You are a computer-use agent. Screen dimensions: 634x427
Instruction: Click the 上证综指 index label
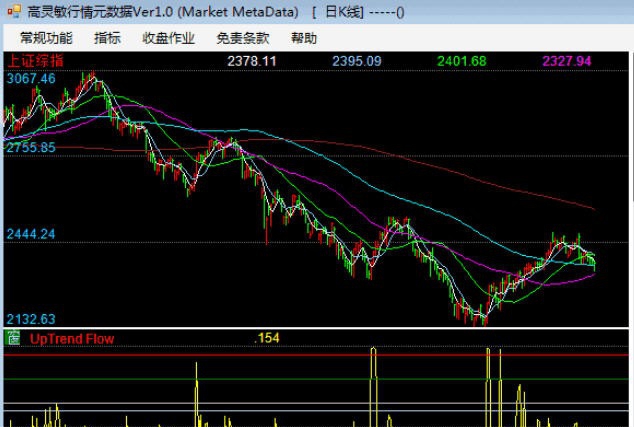click(x=34, y=61)
